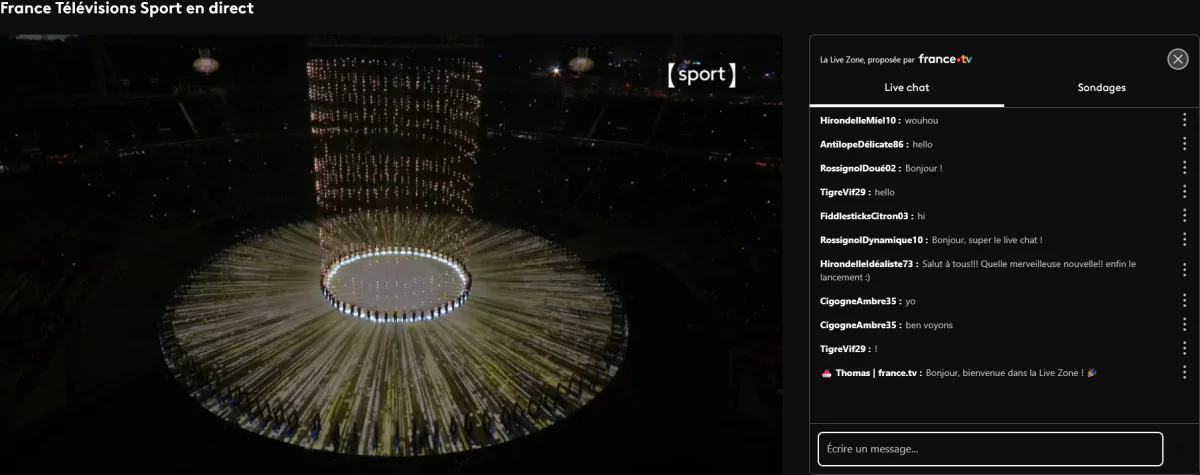Open options for Thomas france.tv message
1200x475 pixels.
[x=1185, y=372]
